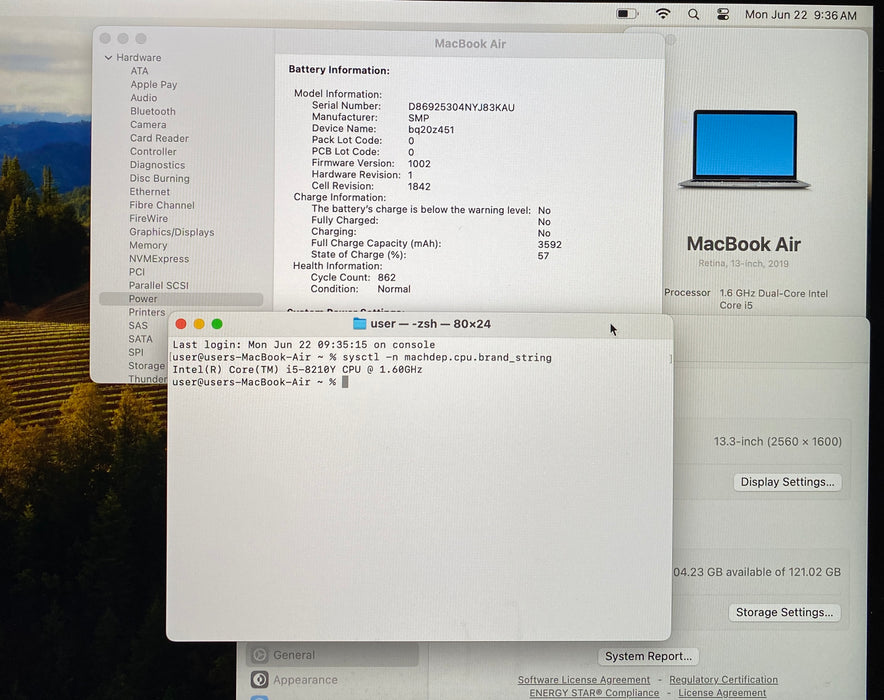Select SPI entry in sidebar
Screen dimensions: 884x700
pyautogui.click(x=135, y=352)
